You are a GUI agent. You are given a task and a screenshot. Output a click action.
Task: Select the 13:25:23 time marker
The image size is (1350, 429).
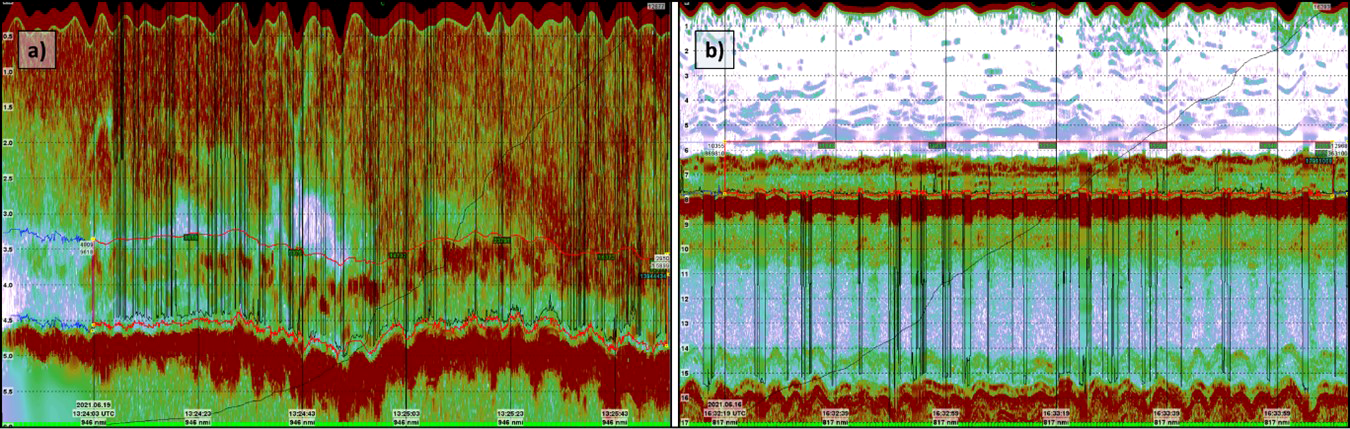pyautogui.click(x=510, y=412)
